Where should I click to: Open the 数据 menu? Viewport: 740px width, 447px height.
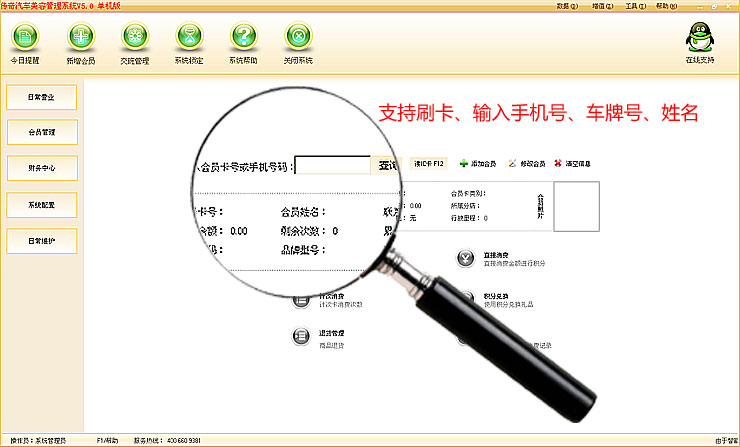click(x=567, y=6)
